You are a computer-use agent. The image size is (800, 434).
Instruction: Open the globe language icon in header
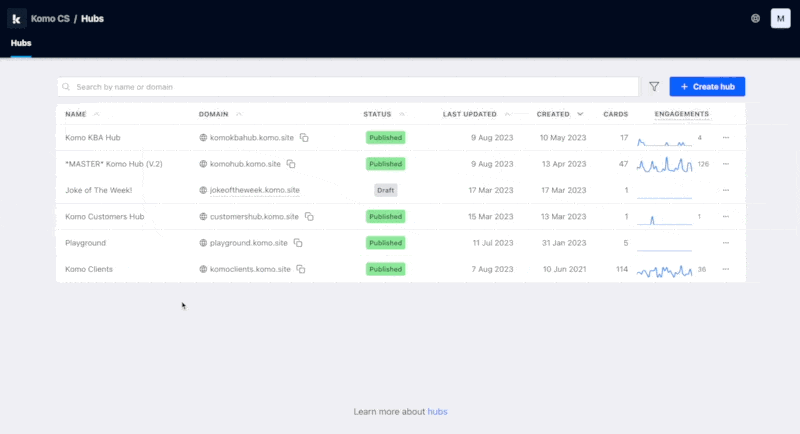pyautogui.click(x=755, y=18)
